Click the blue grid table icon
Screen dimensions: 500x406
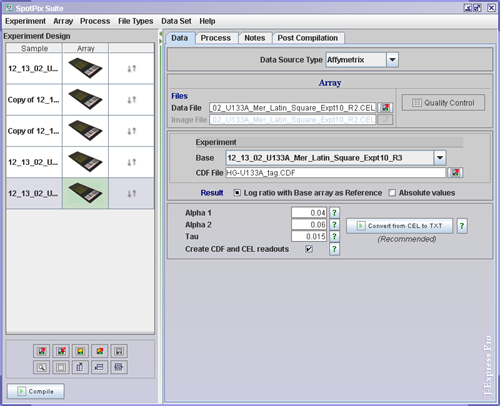119,367
